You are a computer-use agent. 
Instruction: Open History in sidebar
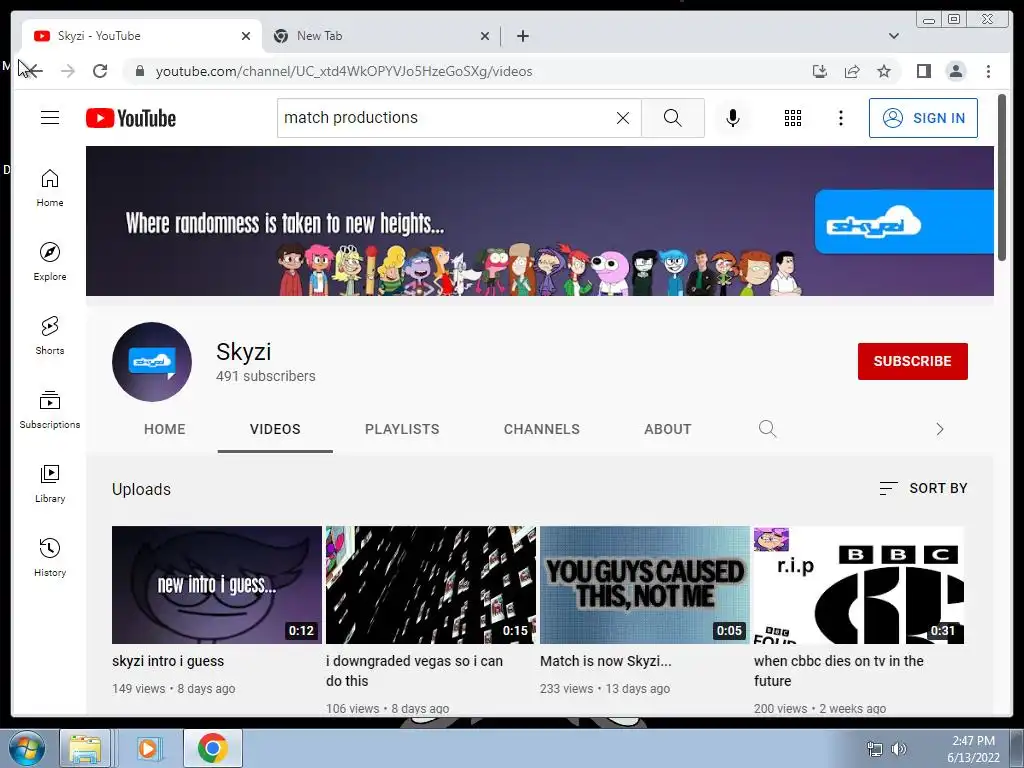click(x=50, y=557)
